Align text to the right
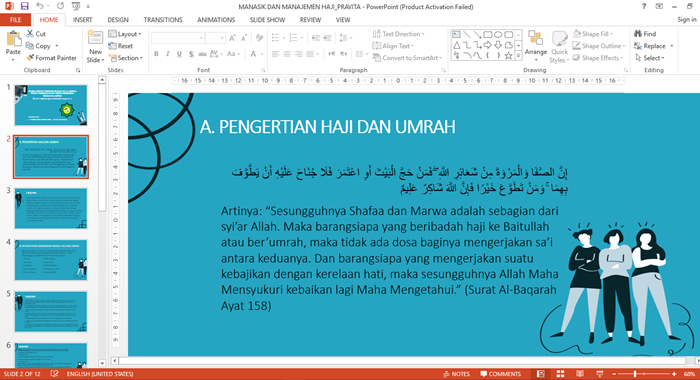Viewport: 700px width, 380px height. [298, 54]
